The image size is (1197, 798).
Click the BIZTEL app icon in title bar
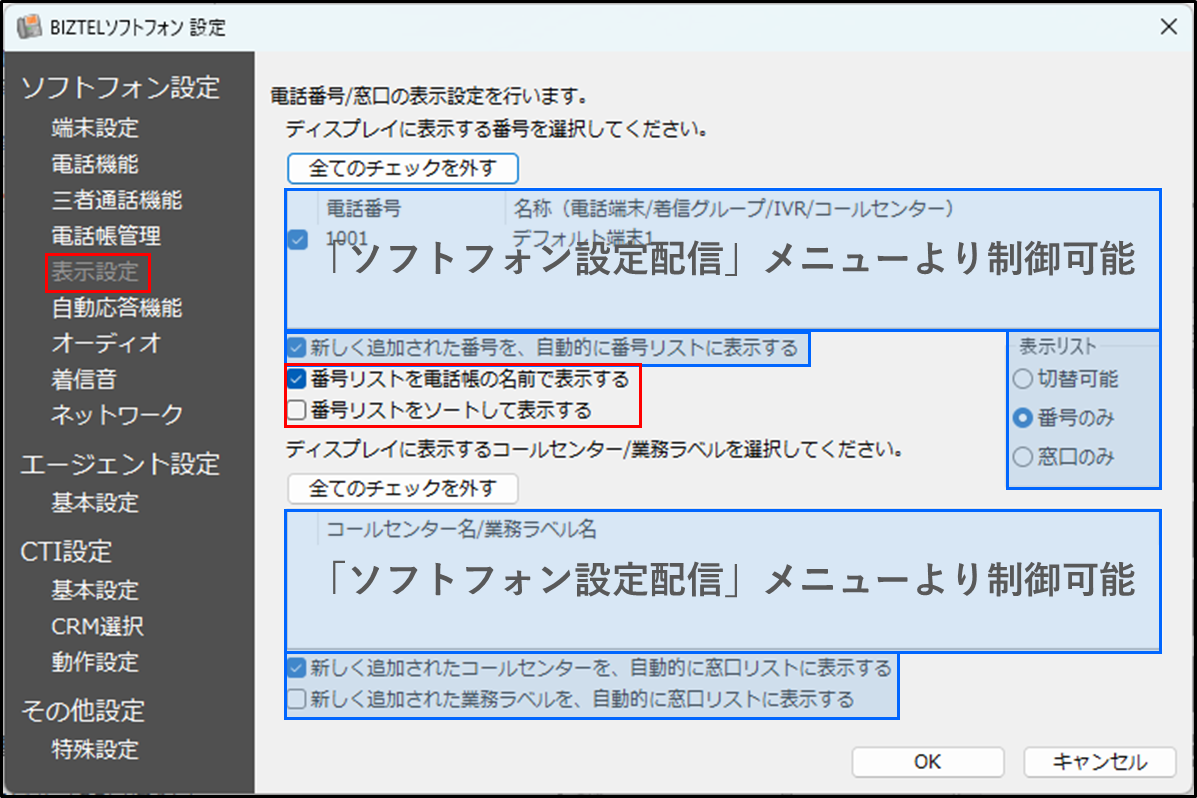[x=29, y=27]
